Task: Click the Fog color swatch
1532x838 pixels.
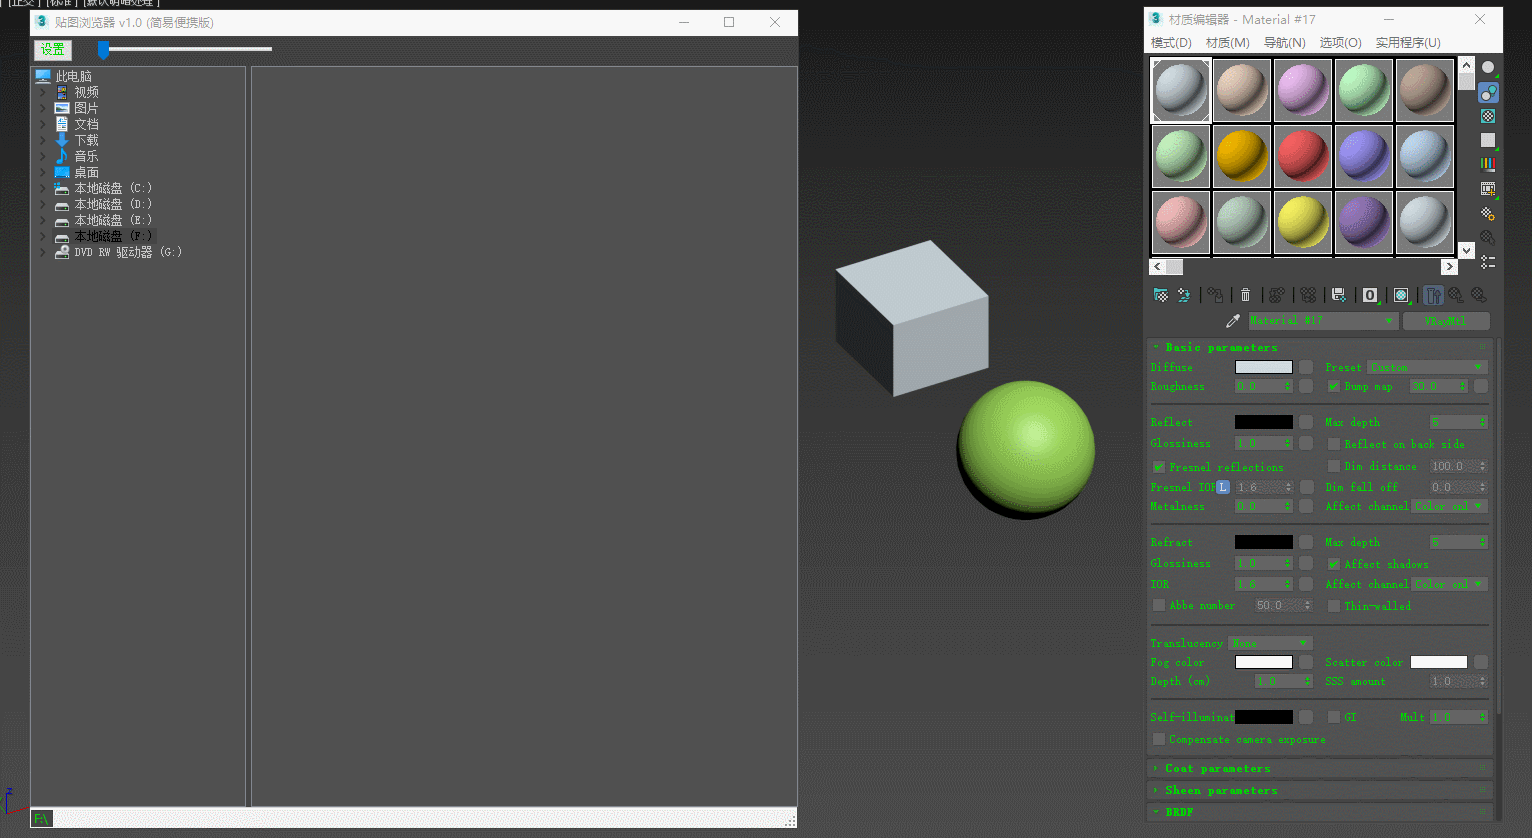Action: 1264,662
